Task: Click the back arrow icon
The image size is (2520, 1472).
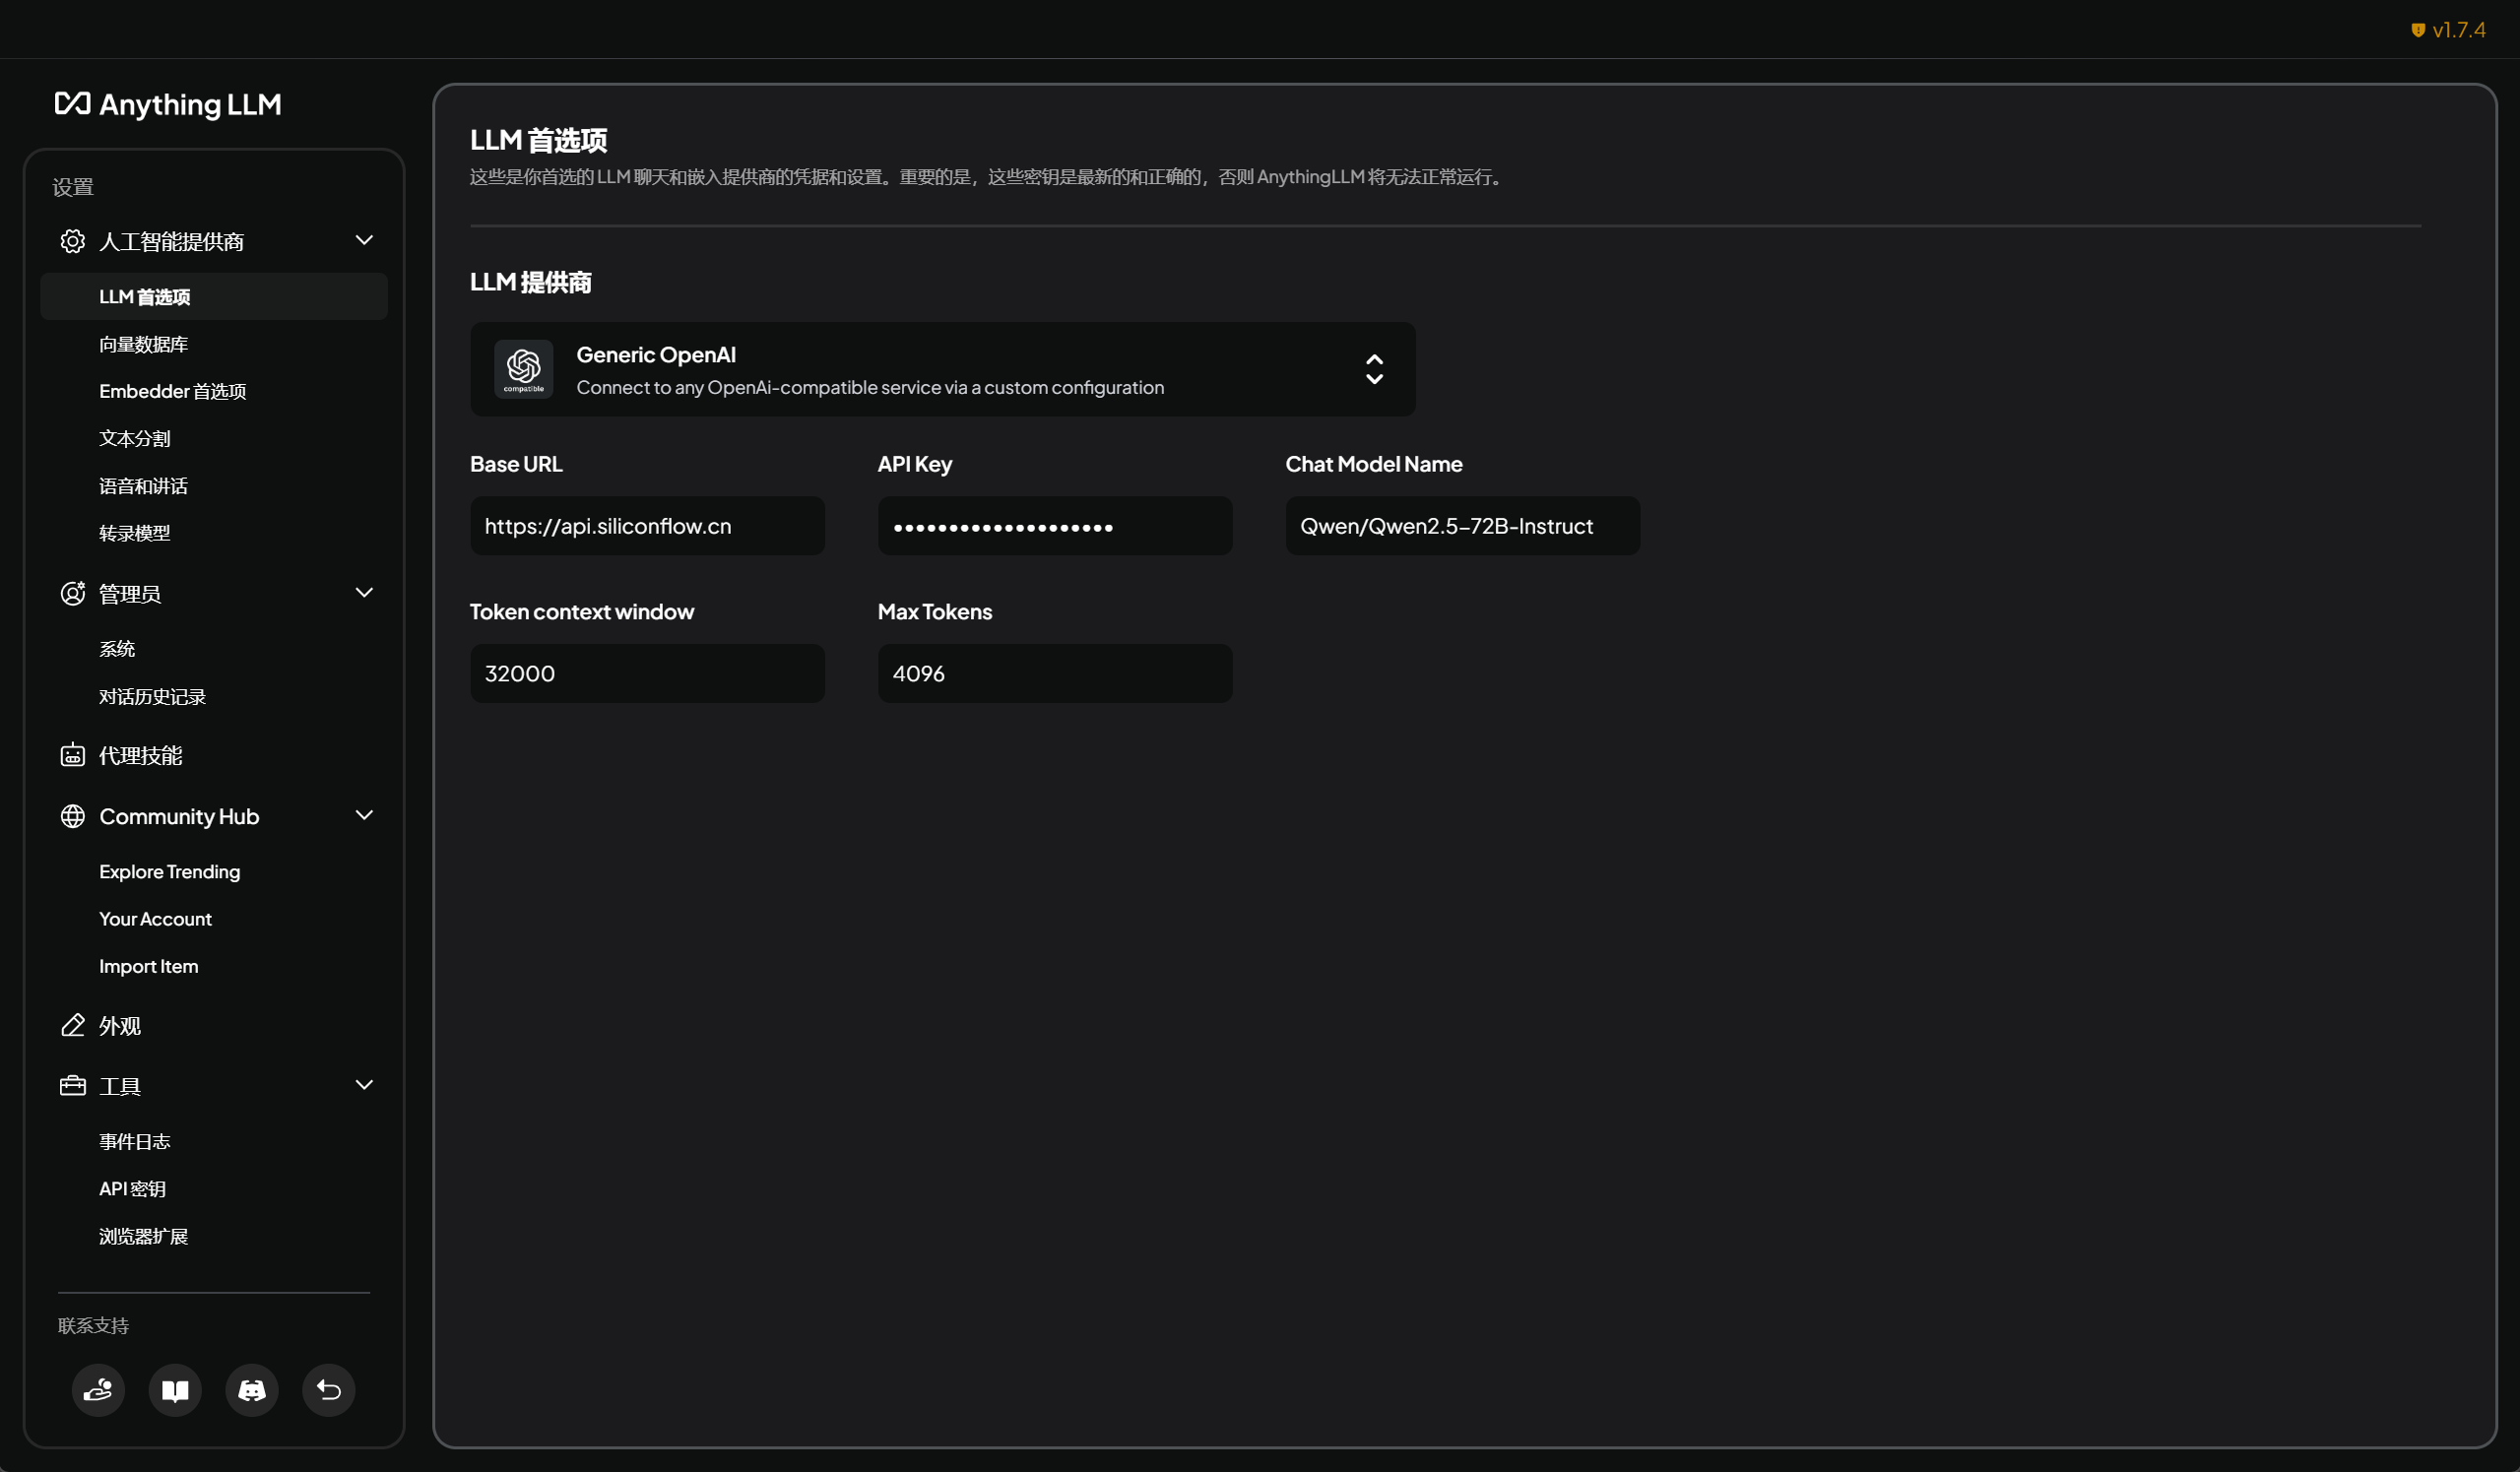Action: point(329,1390)
